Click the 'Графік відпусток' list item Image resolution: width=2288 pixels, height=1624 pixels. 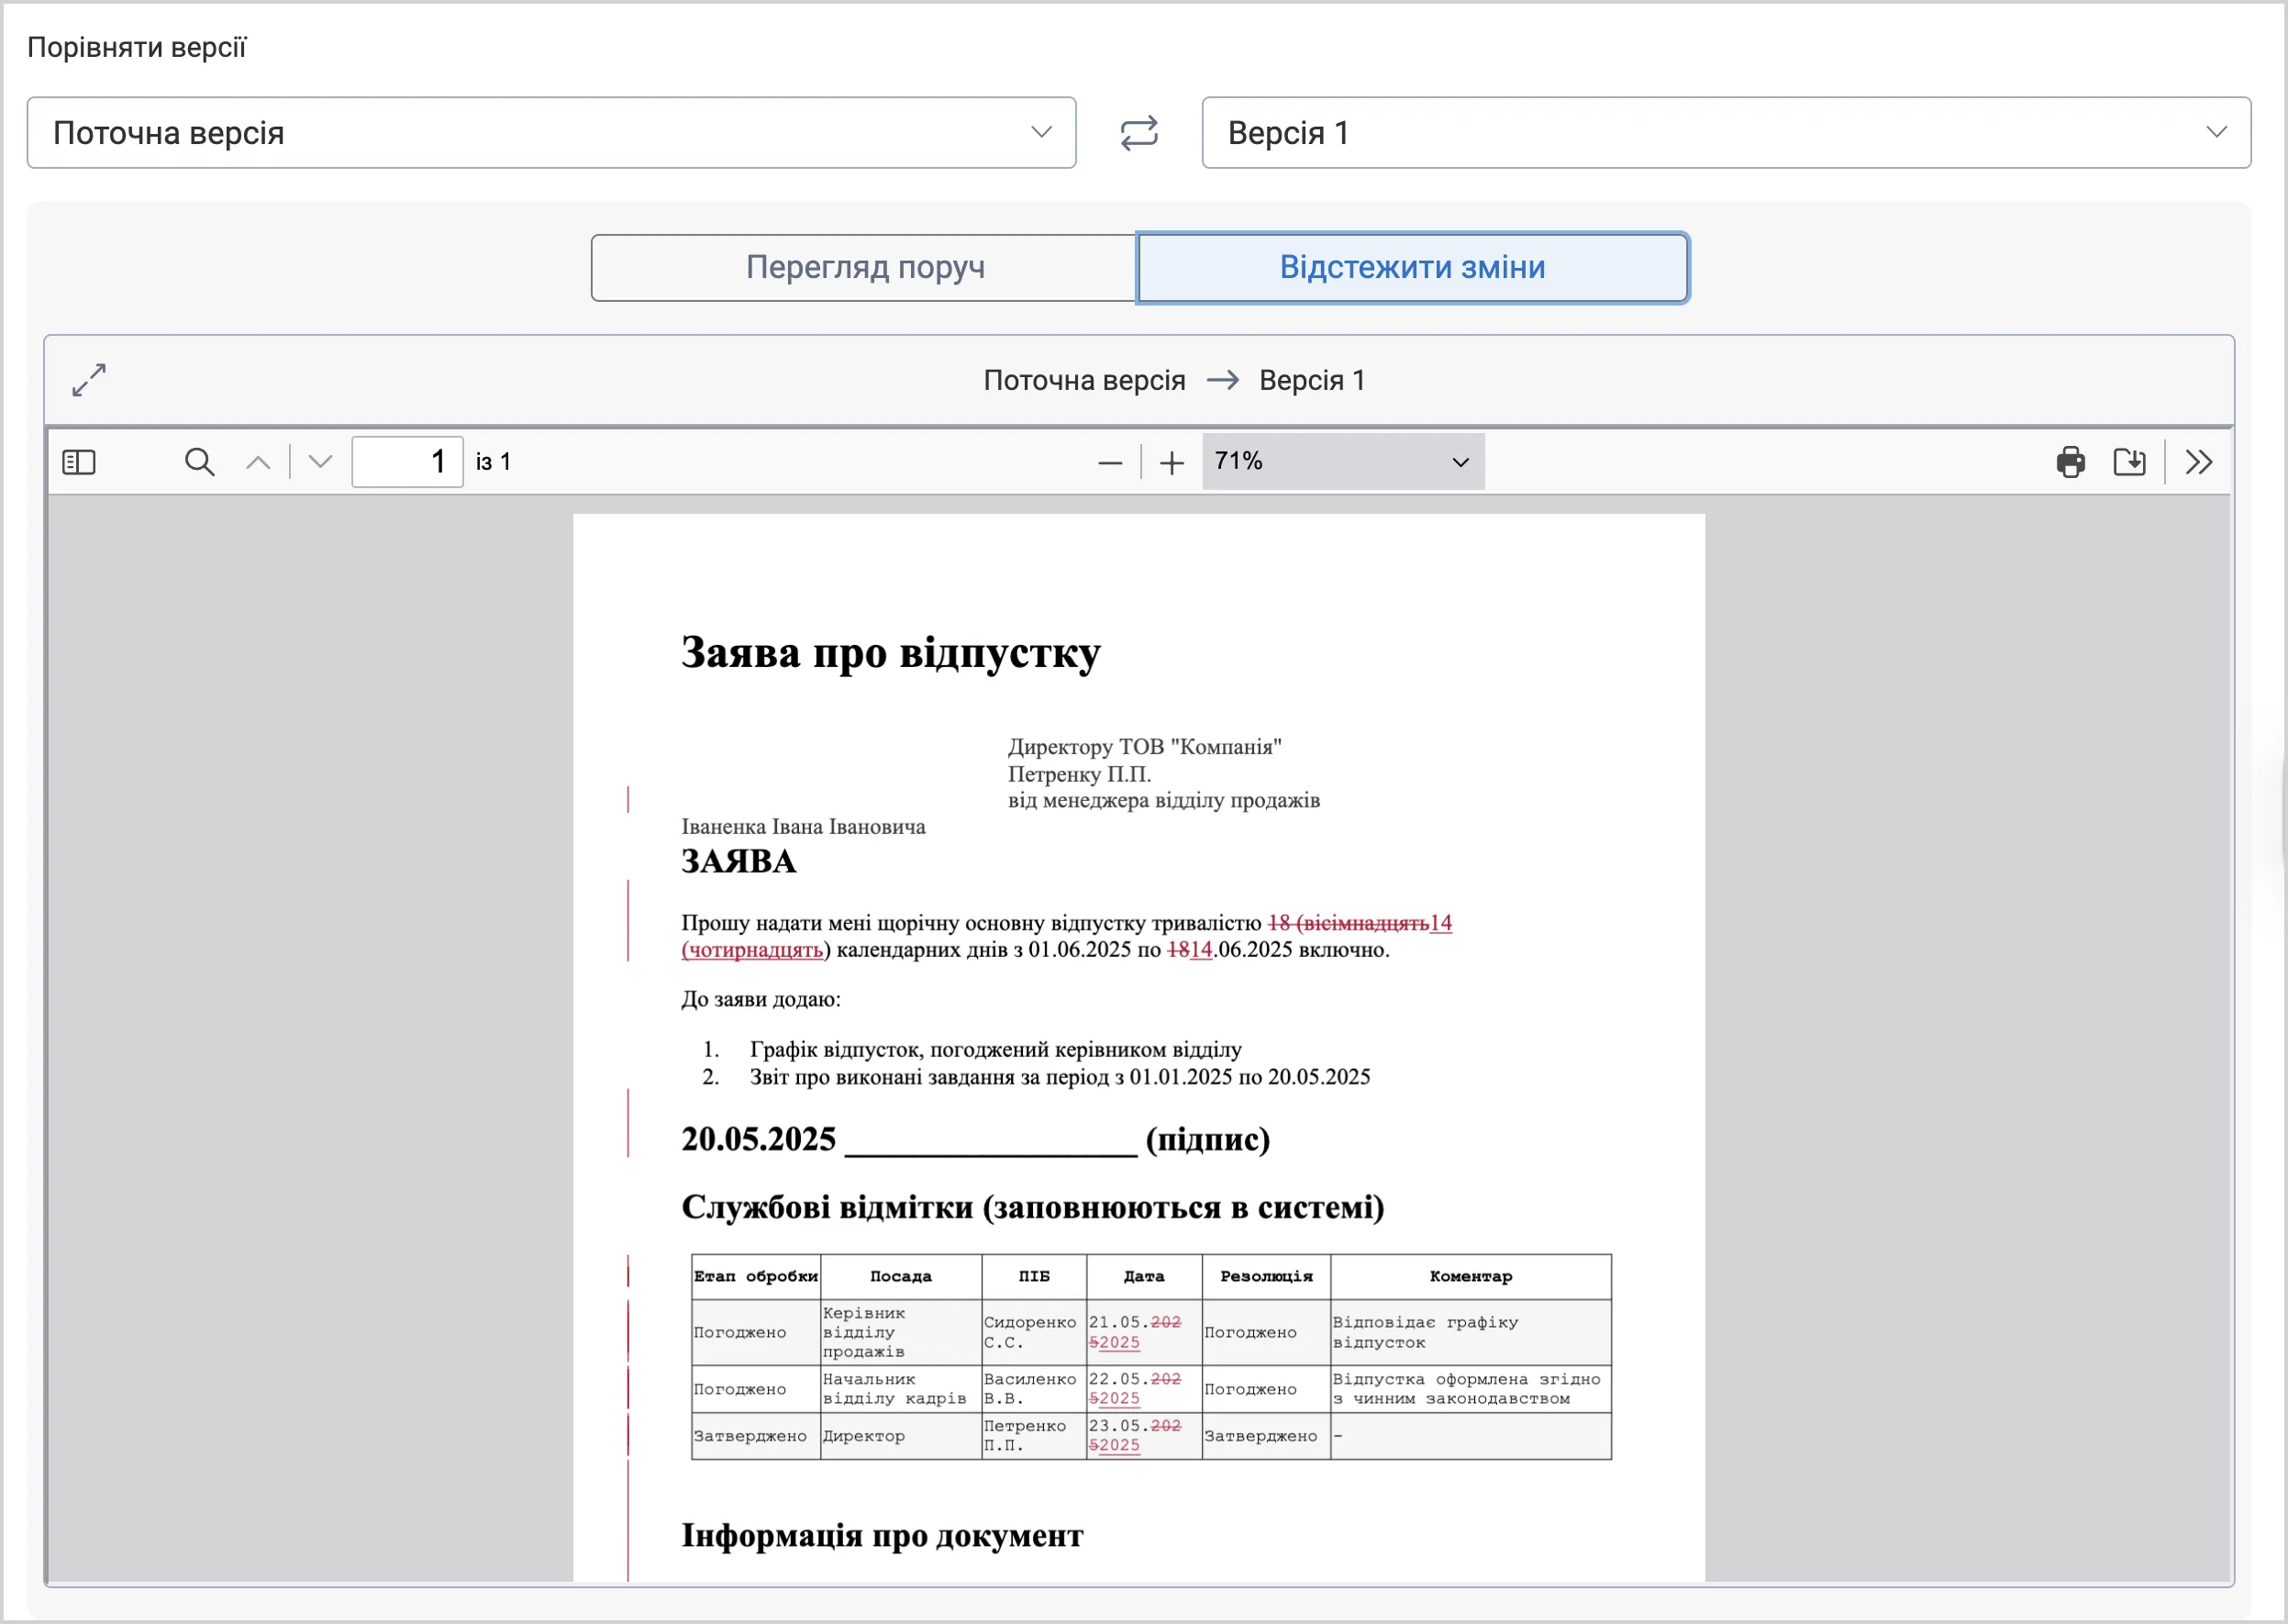[x=996, y=1050]
